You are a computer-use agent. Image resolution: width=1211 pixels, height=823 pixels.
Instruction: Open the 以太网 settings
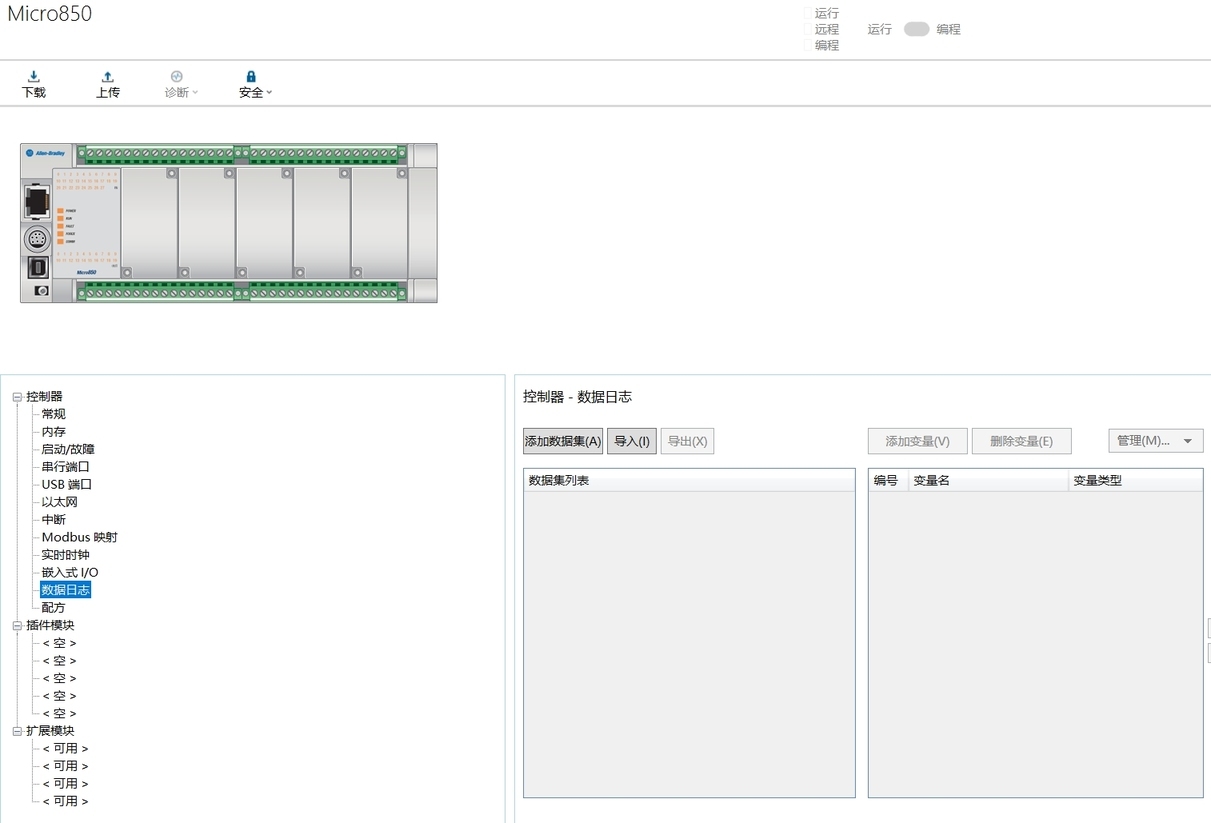click(x=60, y=502)
